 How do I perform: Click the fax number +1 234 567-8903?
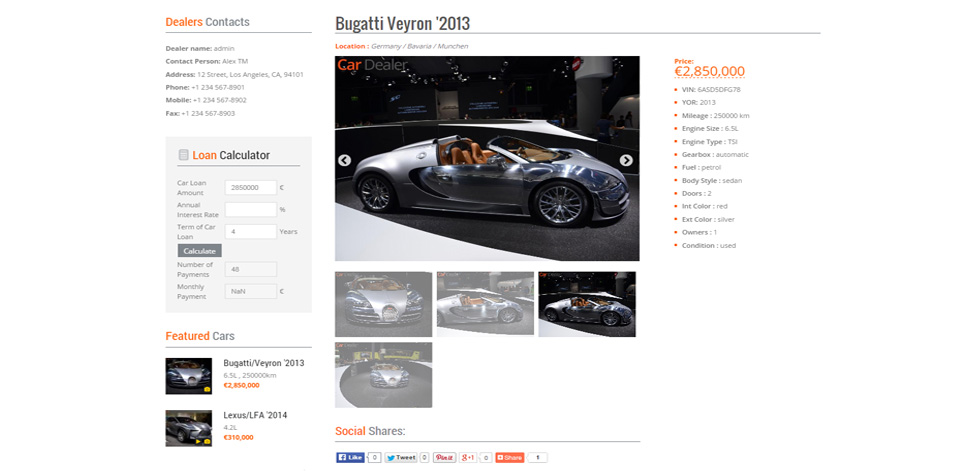(208, 114)
